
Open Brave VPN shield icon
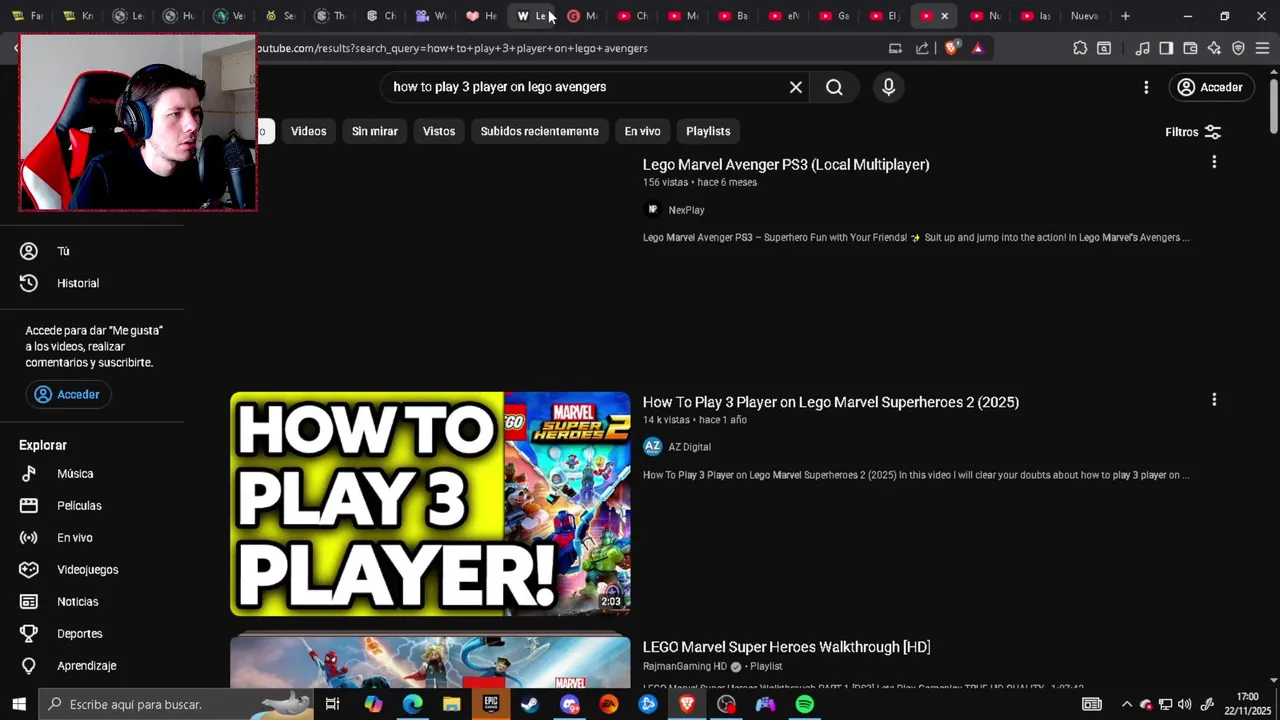(1238, 48)
